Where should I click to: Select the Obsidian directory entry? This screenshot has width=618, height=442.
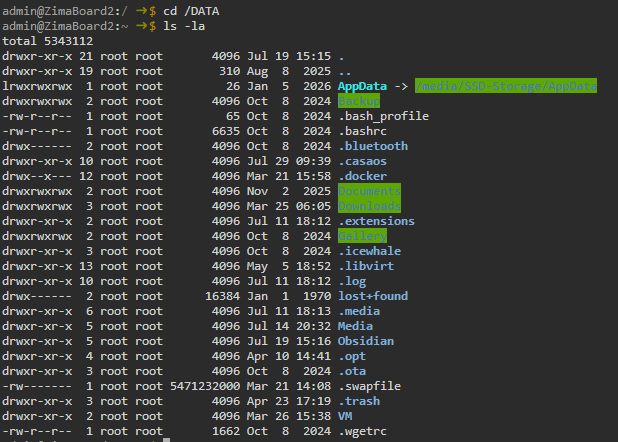tap(366, 341)
